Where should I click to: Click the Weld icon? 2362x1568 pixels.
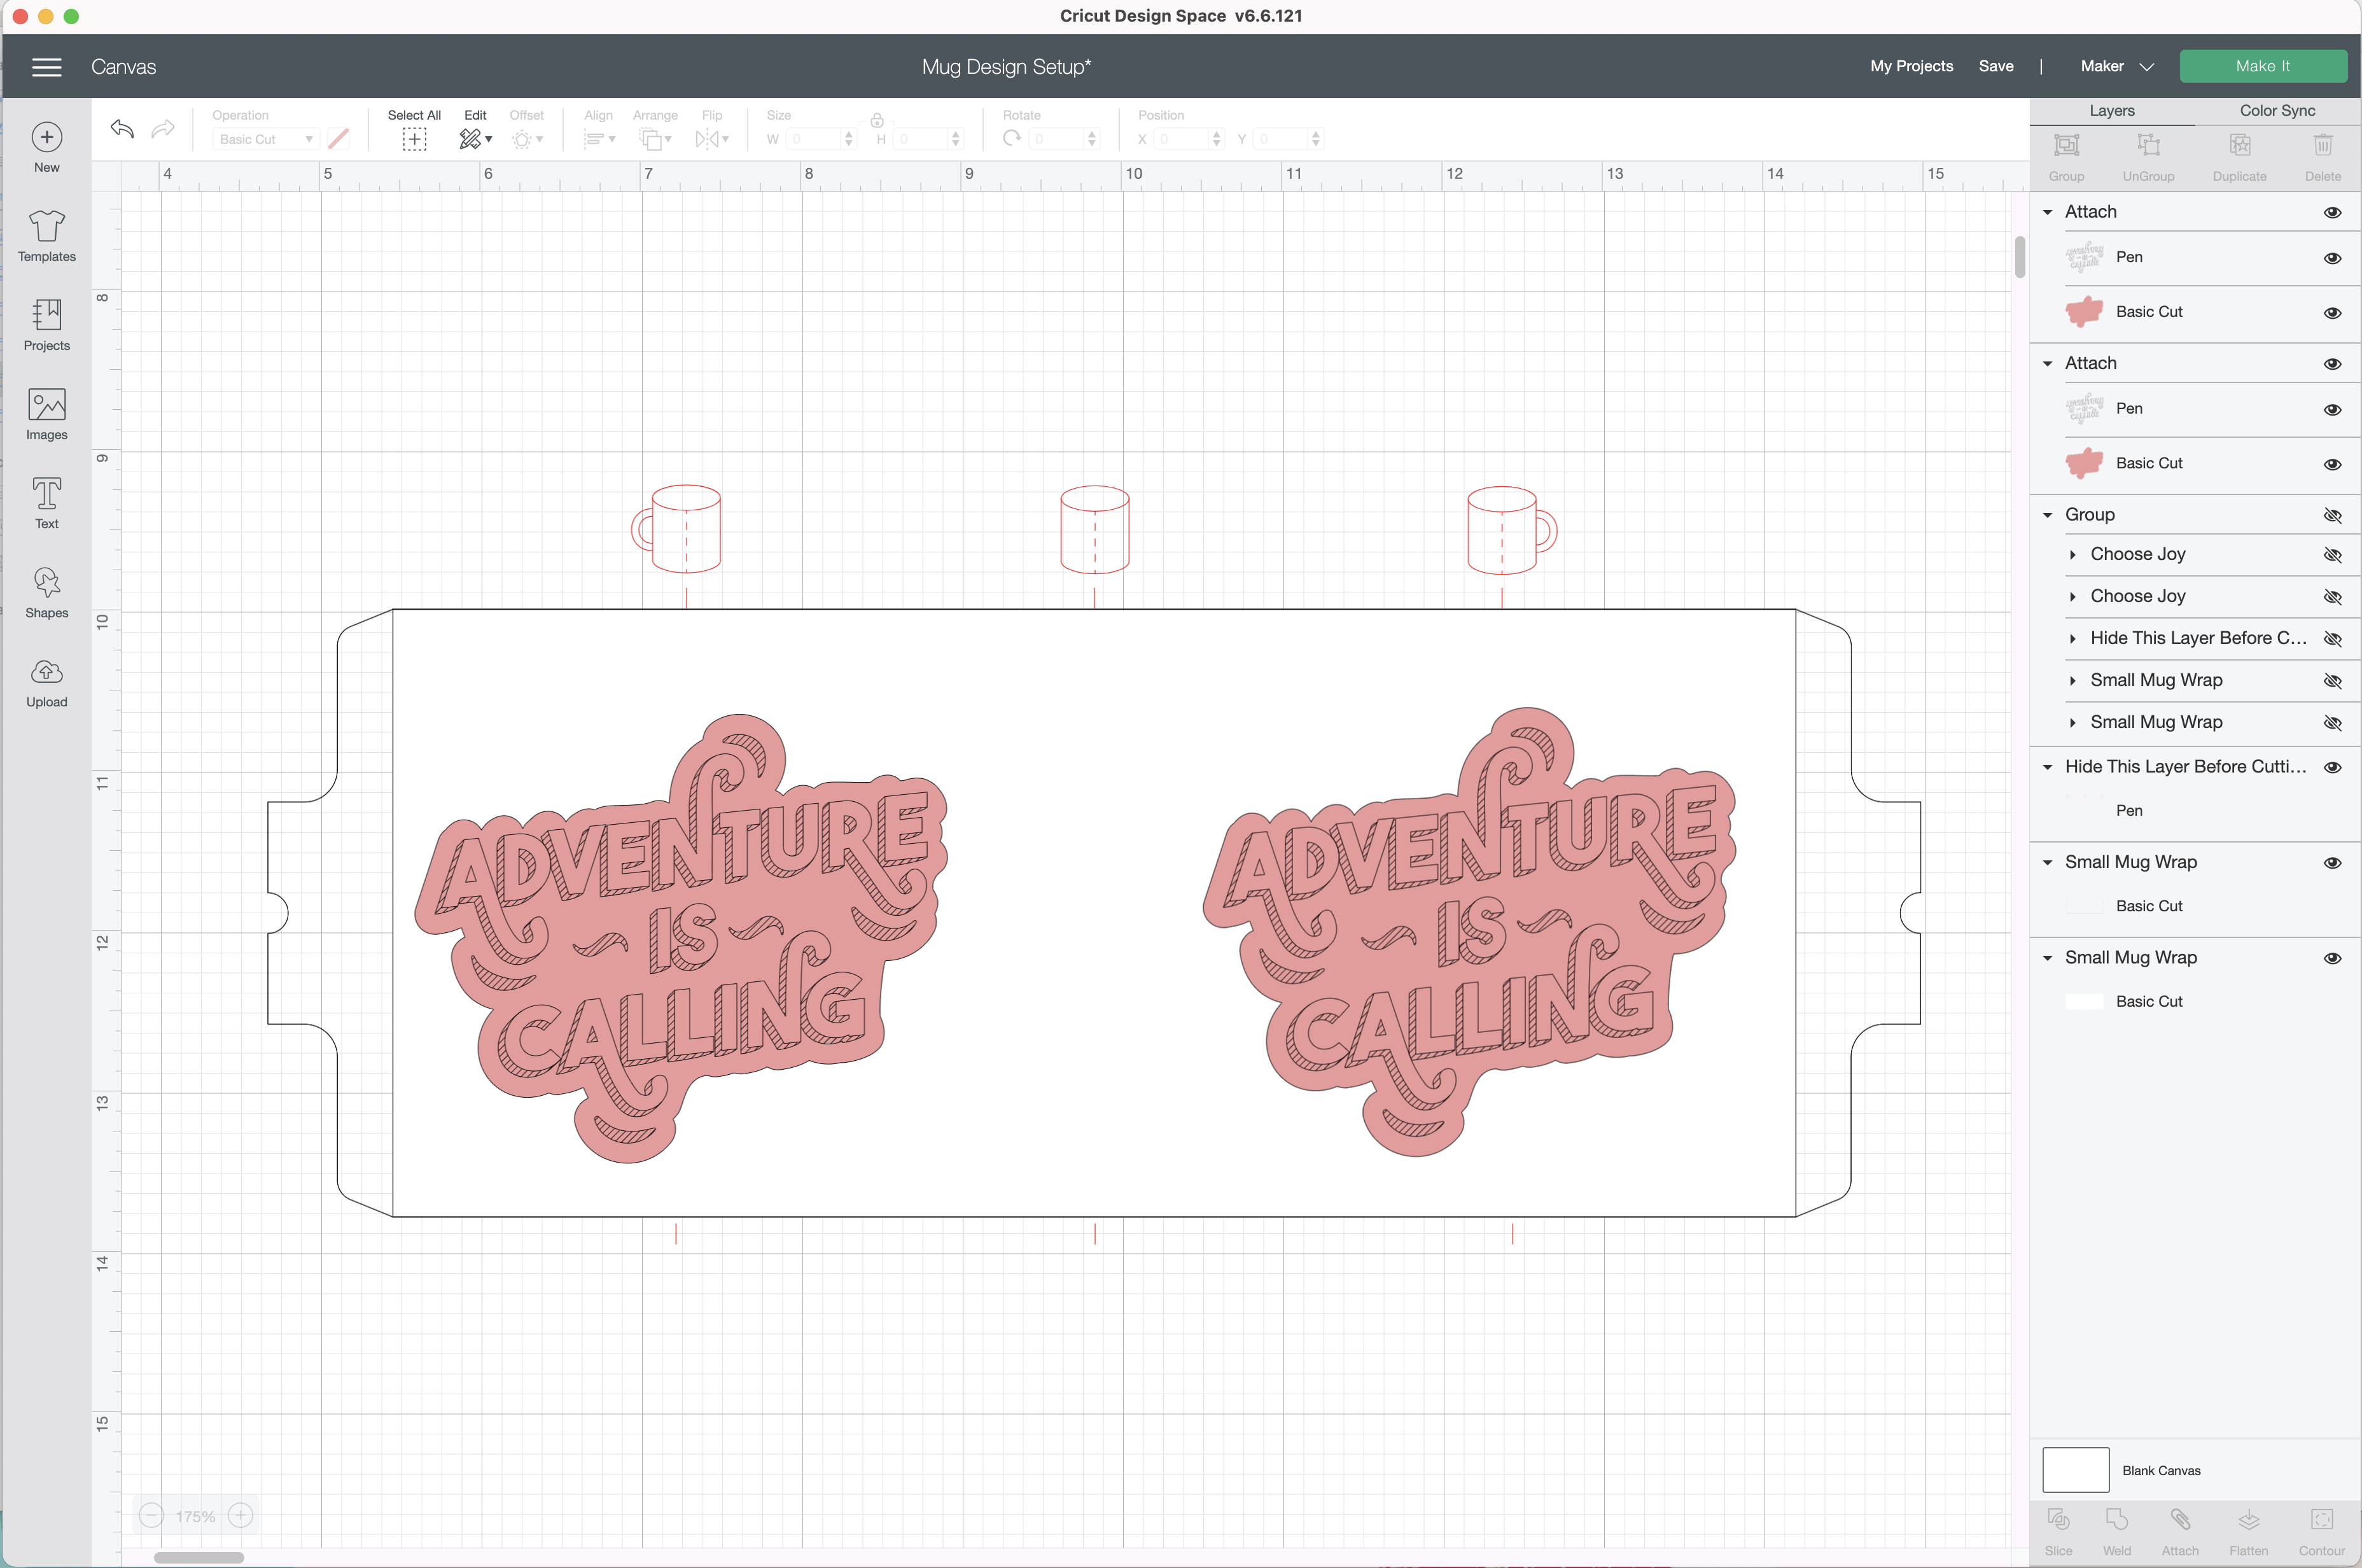(2117, 1528)
